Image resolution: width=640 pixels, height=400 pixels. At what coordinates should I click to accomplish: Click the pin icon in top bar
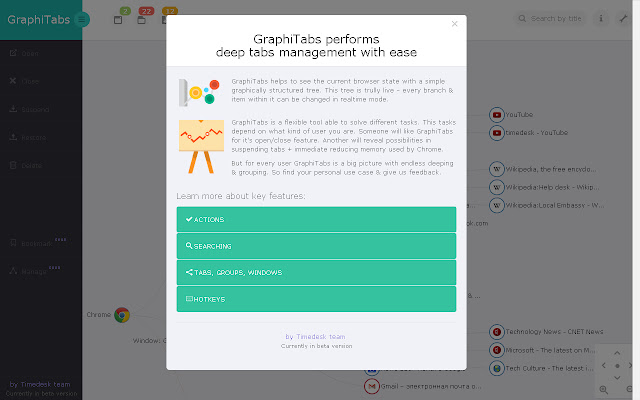(623, 18)
